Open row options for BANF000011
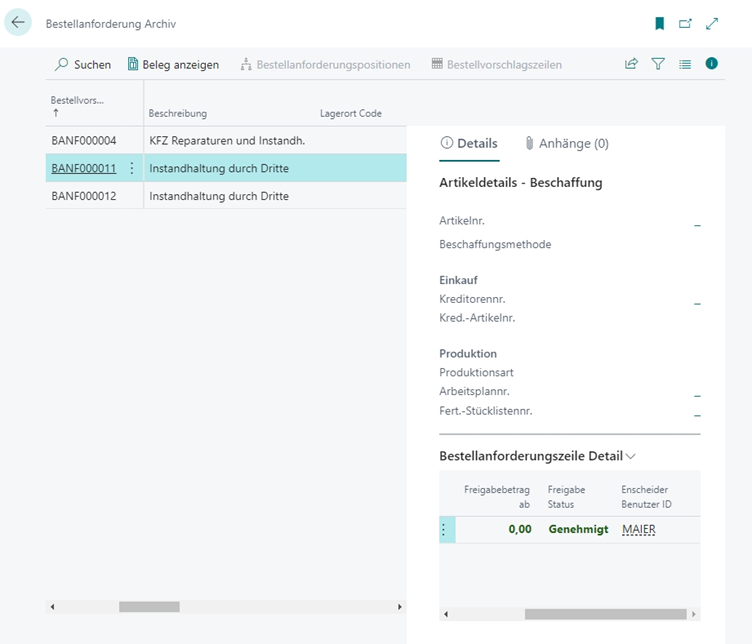 coord(132,168)
